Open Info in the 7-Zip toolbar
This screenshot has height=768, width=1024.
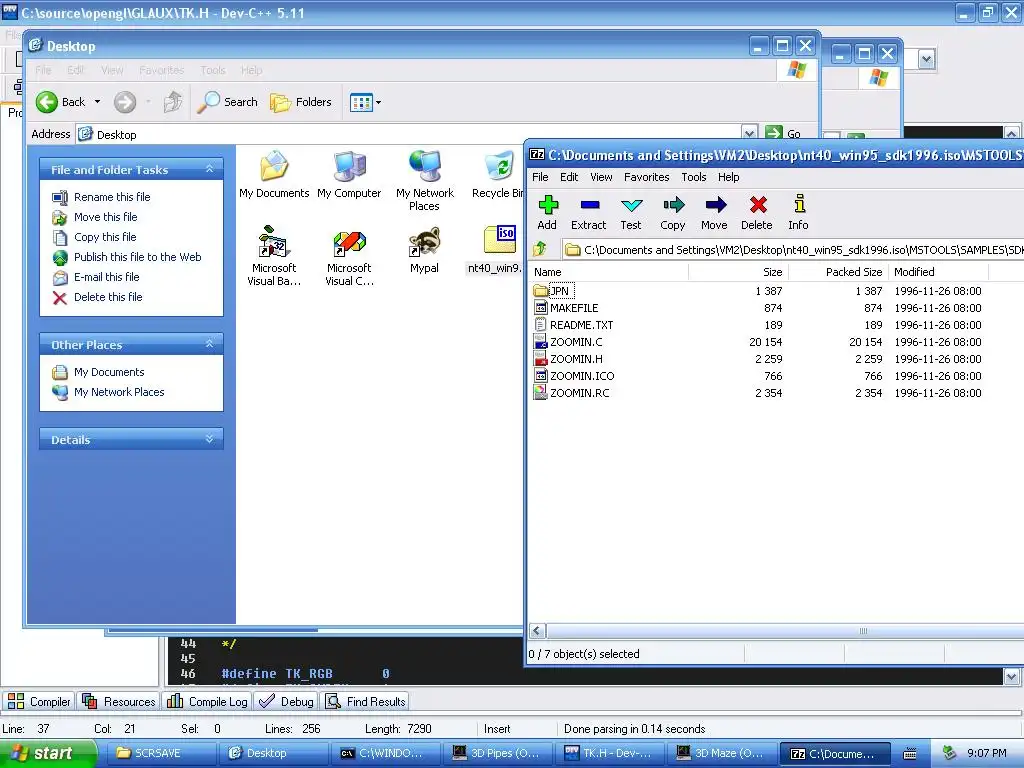[x=798, y=213]
